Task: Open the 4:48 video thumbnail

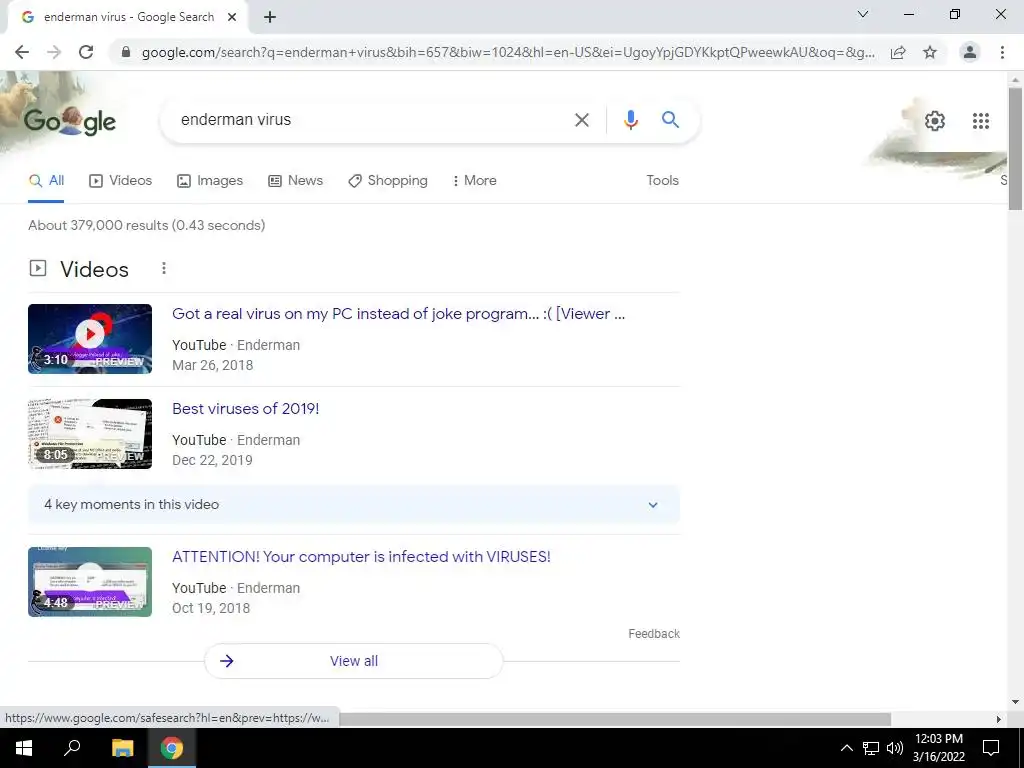Action: coord(90,582)
